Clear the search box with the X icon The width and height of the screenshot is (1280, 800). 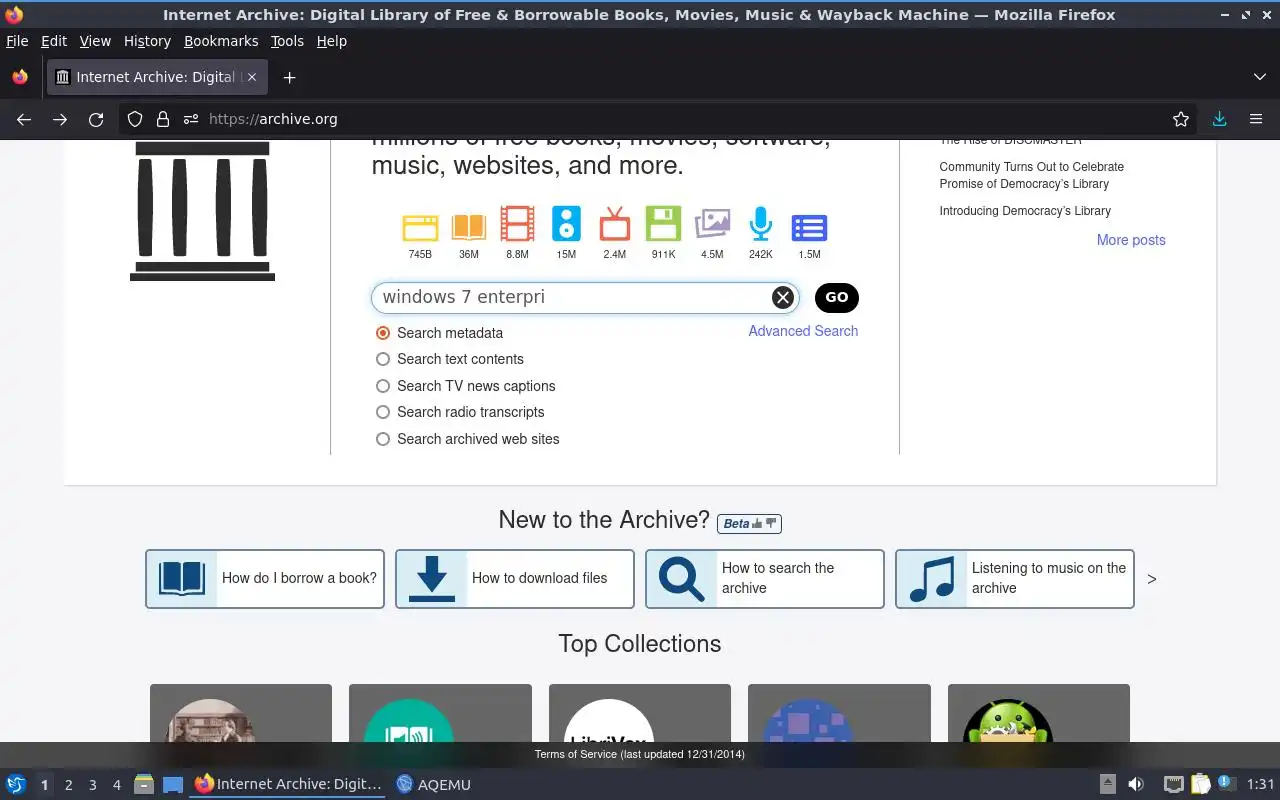[783, 297]
